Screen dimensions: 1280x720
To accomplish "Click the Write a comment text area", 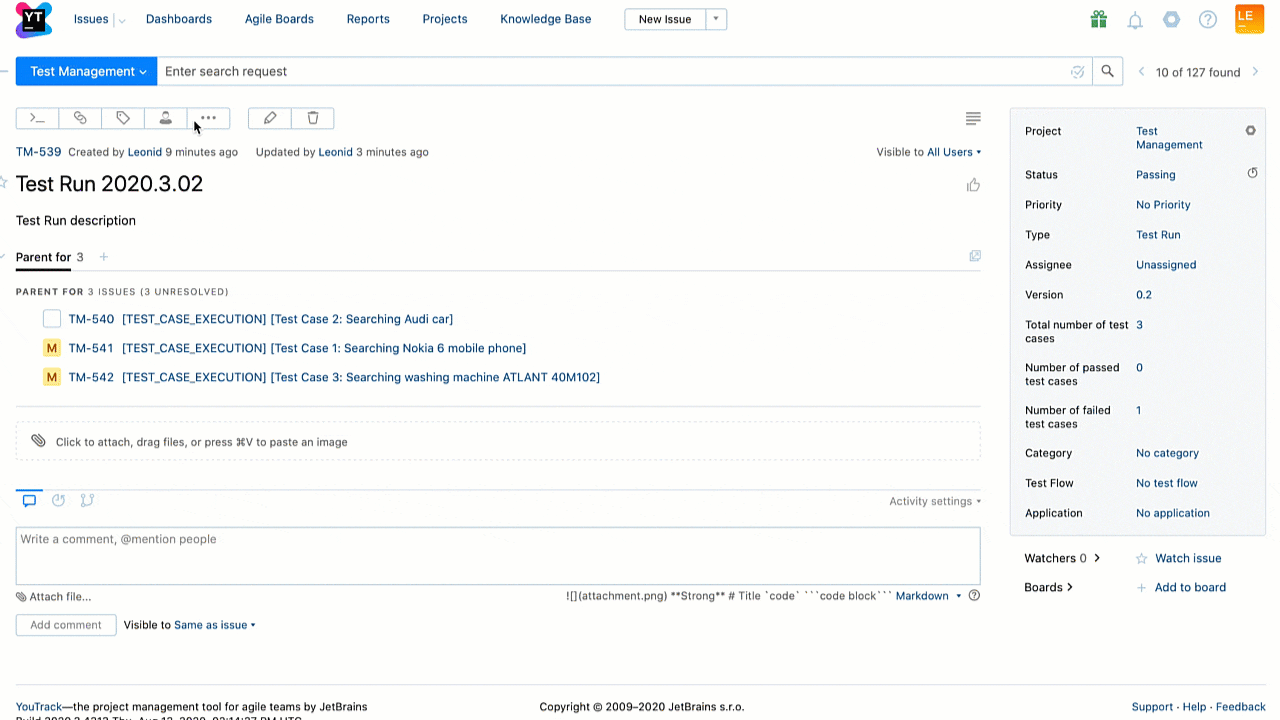I will point(498,556).
